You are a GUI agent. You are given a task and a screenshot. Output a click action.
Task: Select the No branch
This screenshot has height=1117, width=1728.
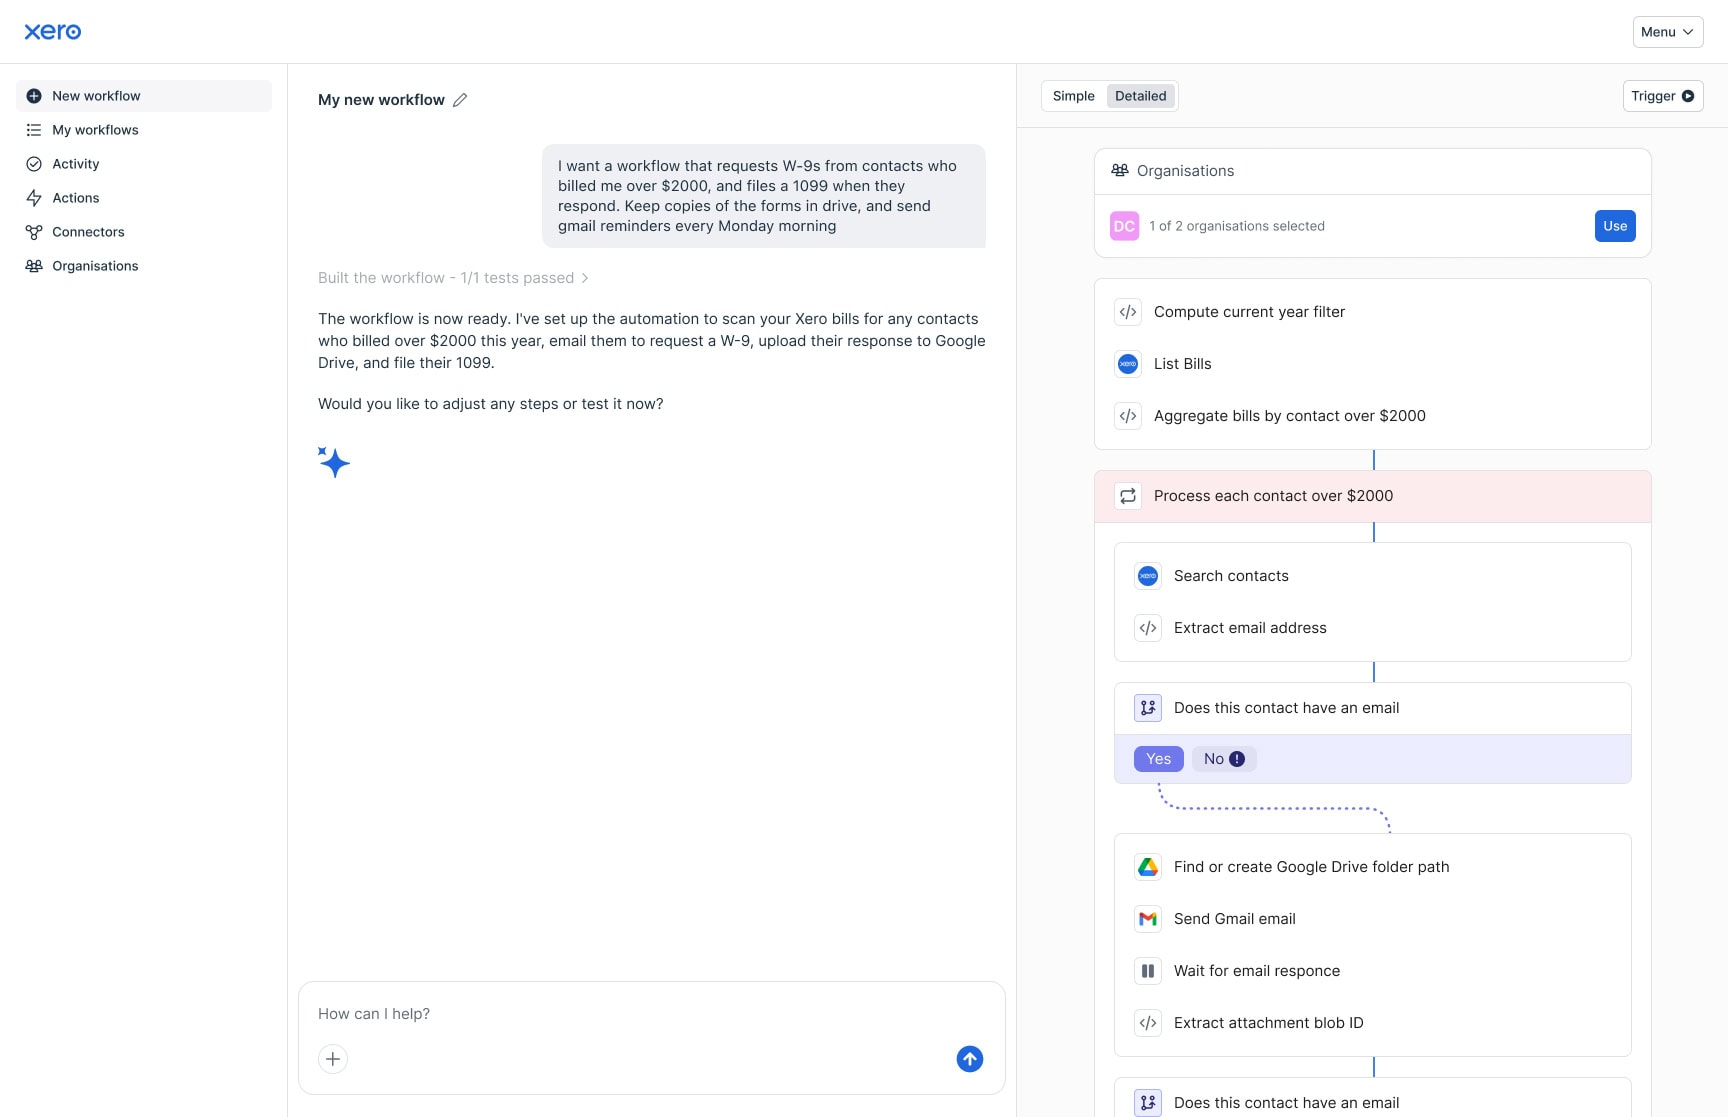click(1224, 759)
